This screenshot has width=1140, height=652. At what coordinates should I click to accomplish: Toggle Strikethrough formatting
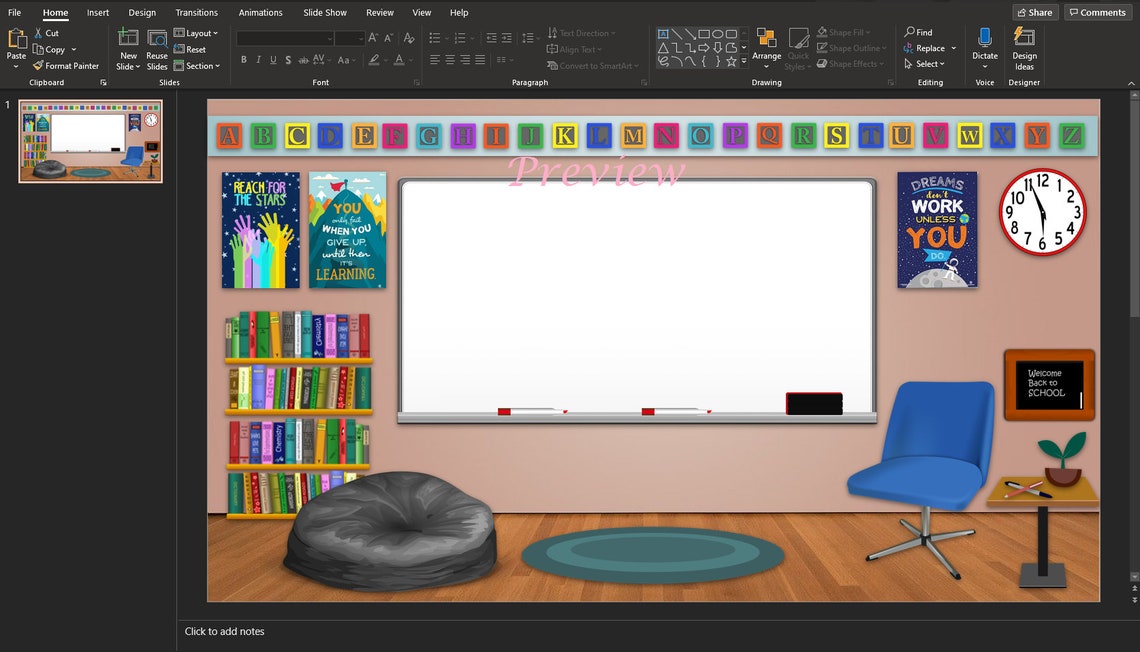pyautogui.click(x=303, y=60)
